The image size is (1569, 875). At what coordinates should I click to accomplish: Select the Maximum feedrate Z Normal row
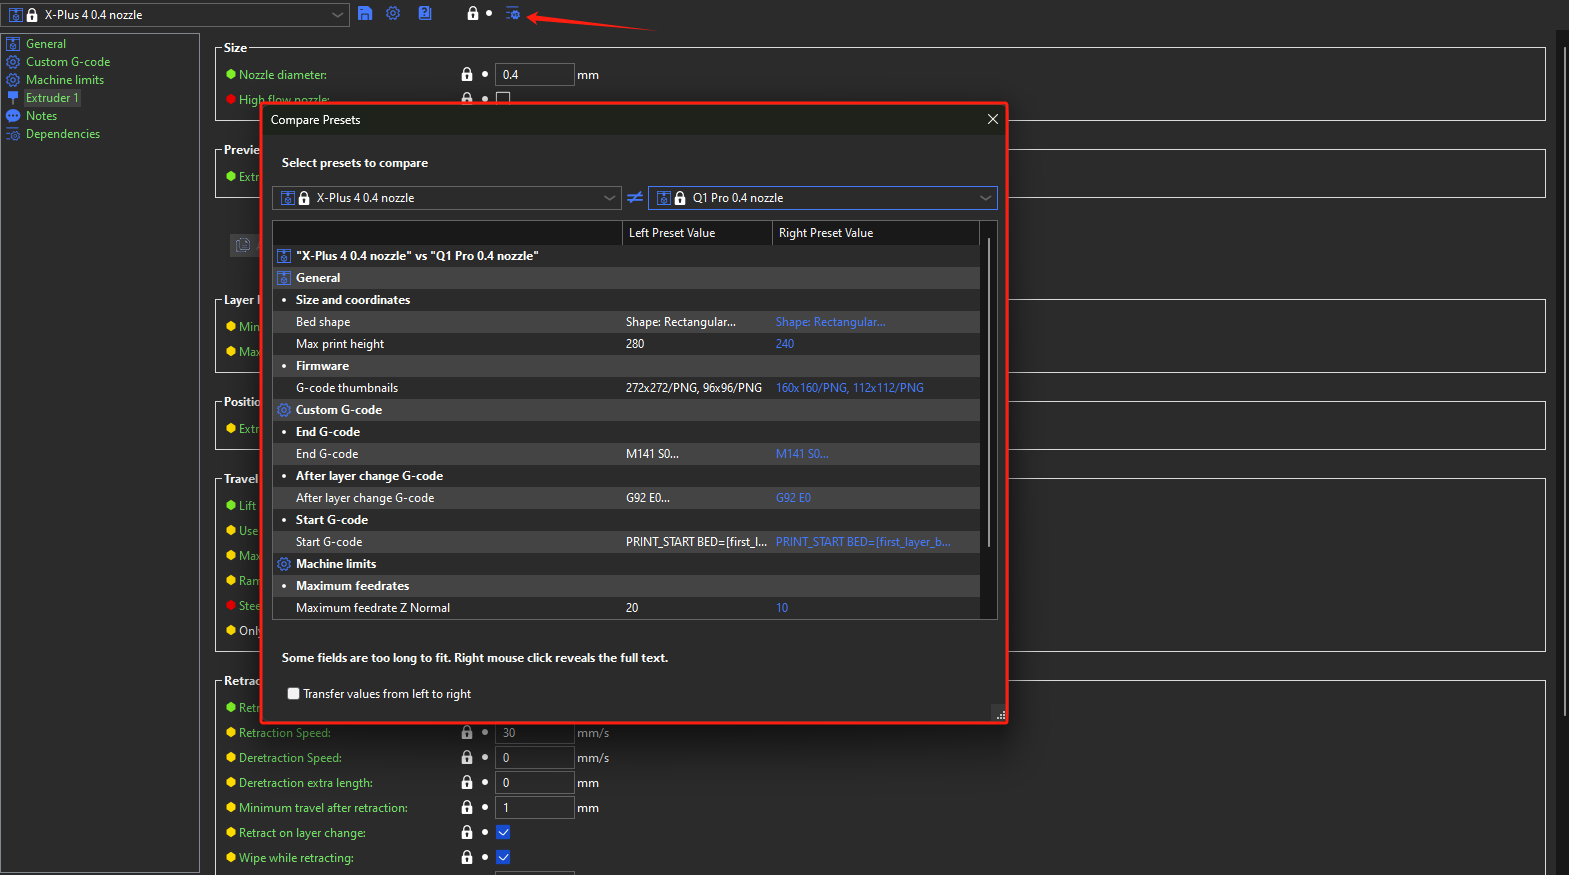tap(626, 608)
